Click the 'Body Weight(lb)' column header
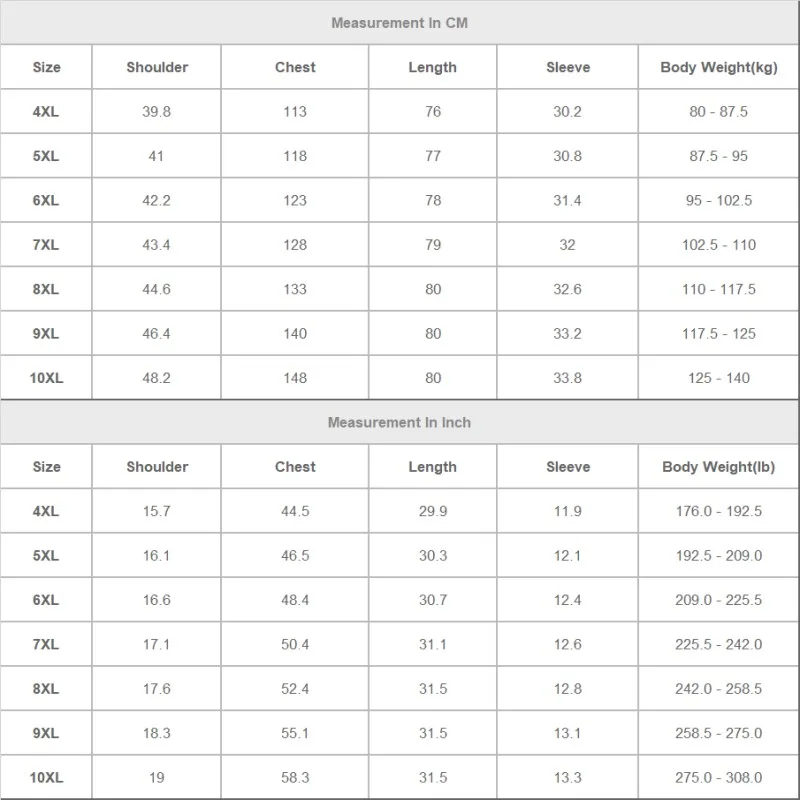This screenshot has width=800, height=800. coord(718,467)
